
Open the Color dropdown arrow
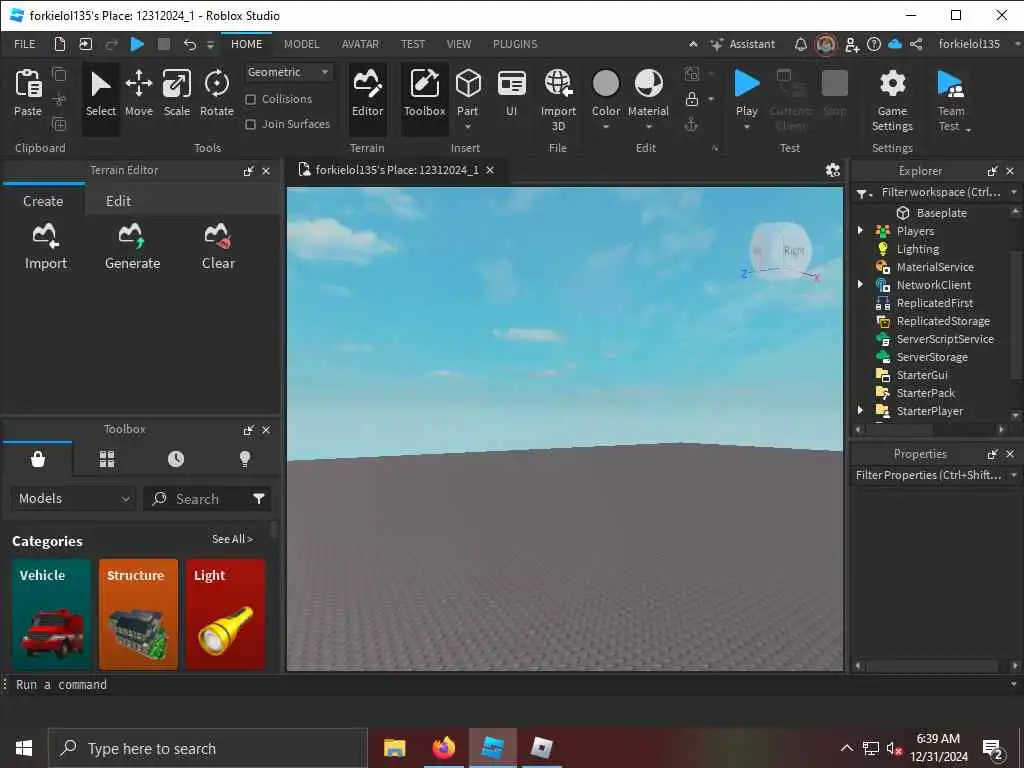(x=605, y=127)
